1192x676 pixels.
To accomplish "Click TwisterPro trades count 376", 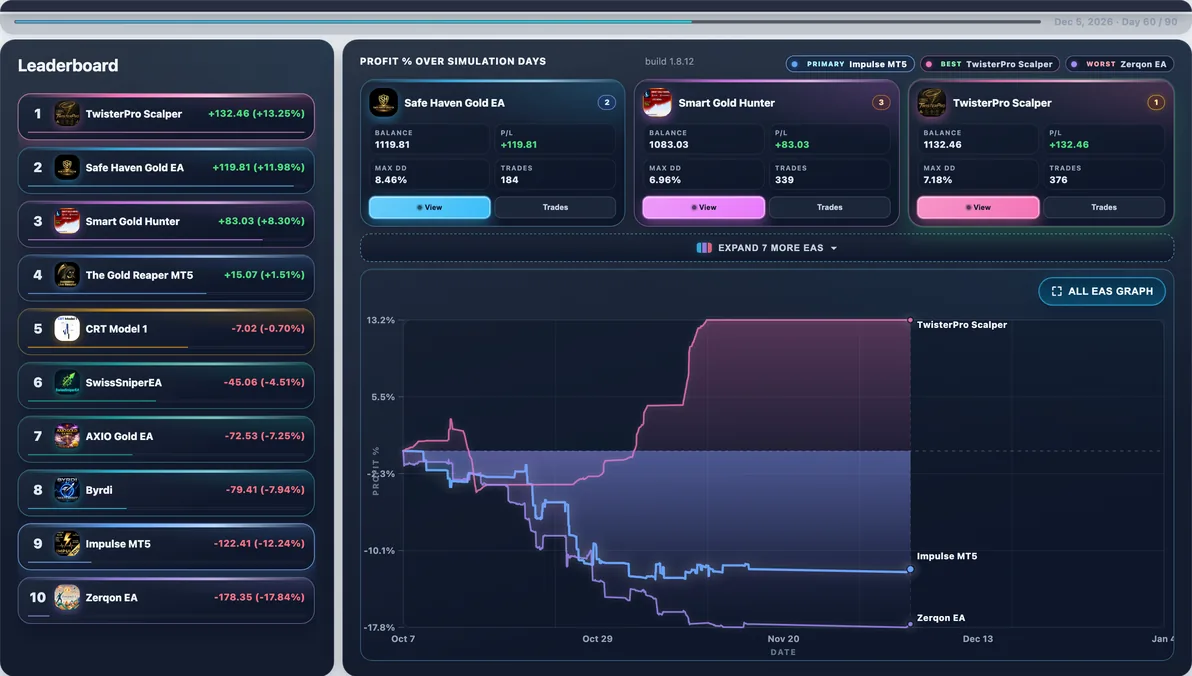I will 1058,180.
